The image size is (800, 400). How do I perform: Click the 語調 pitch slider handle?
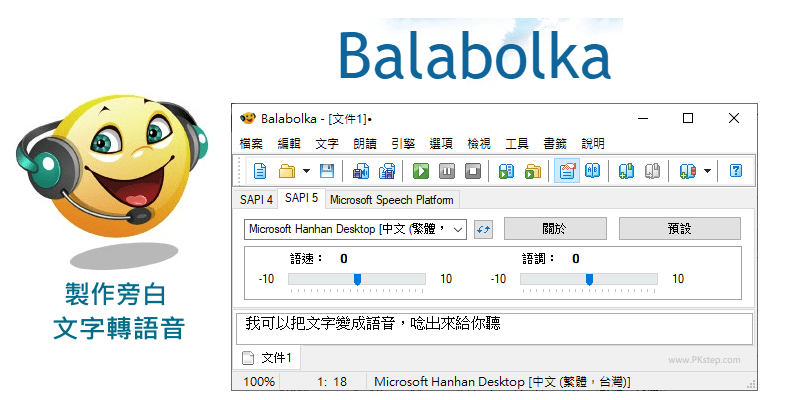pyautogui.click(x=589, y=279)
